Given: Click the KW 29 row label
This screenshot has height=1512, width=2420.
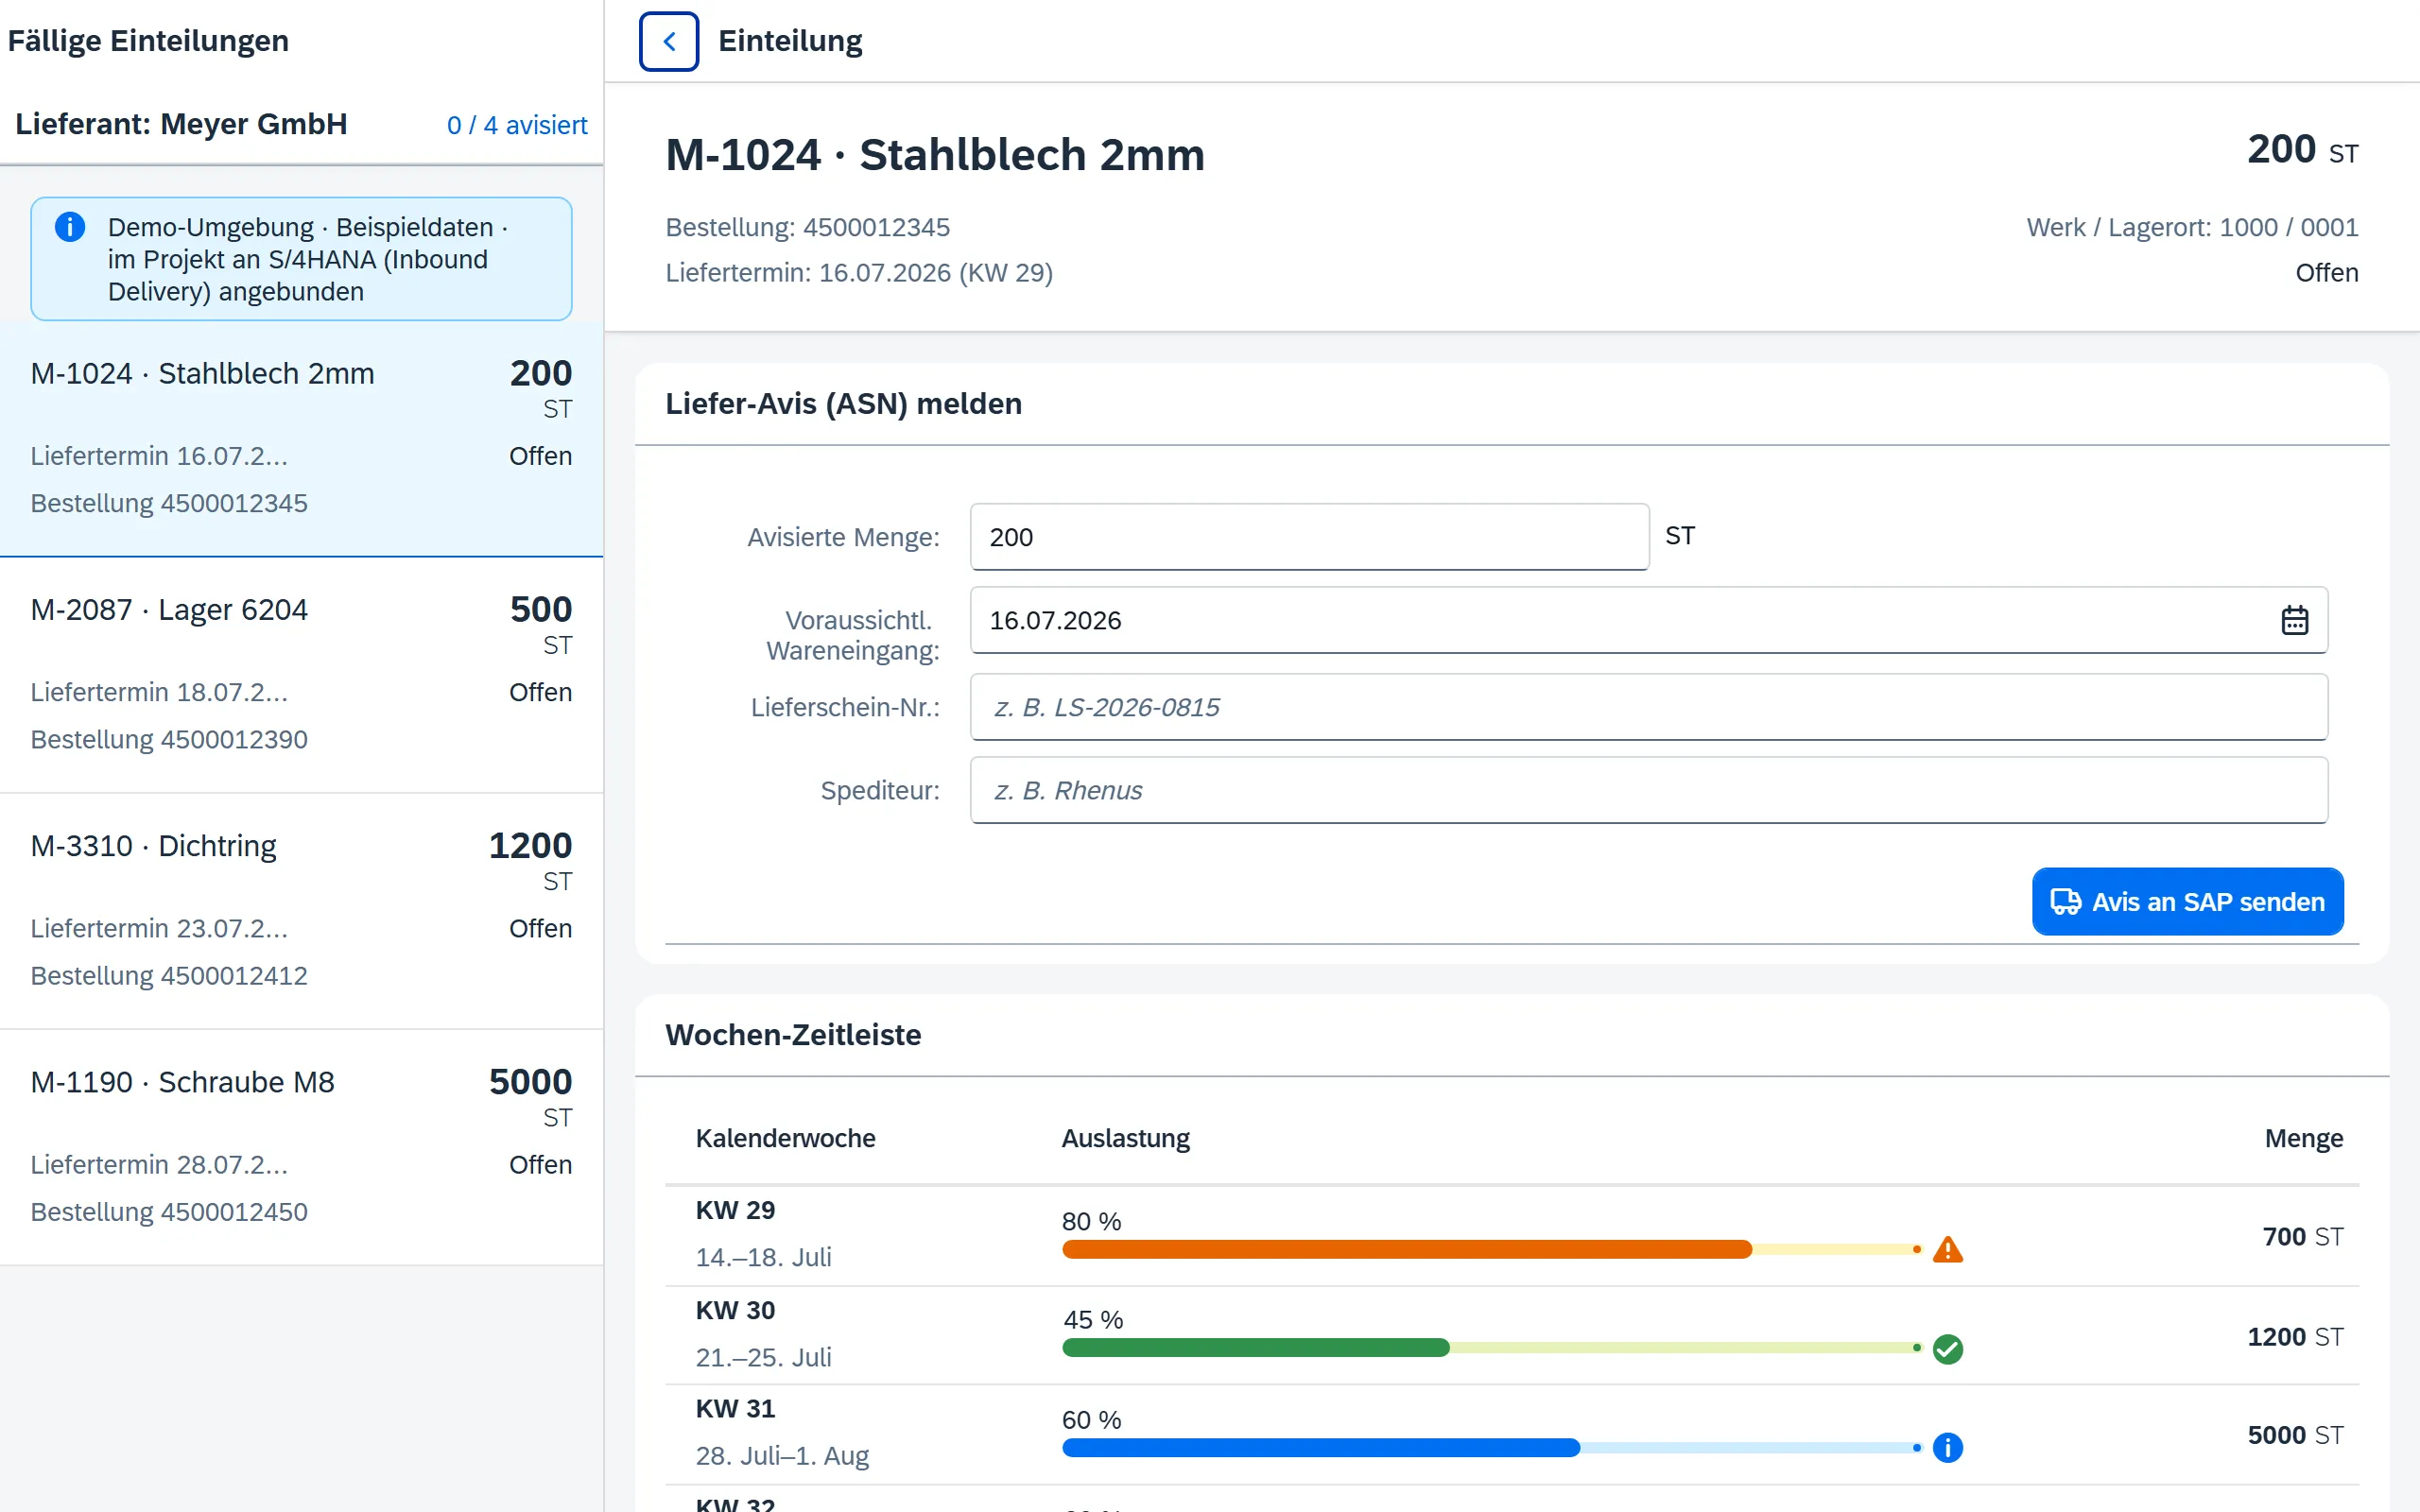Looking at the screenshot, I should pyautogui.click(x=735, y=1210).
